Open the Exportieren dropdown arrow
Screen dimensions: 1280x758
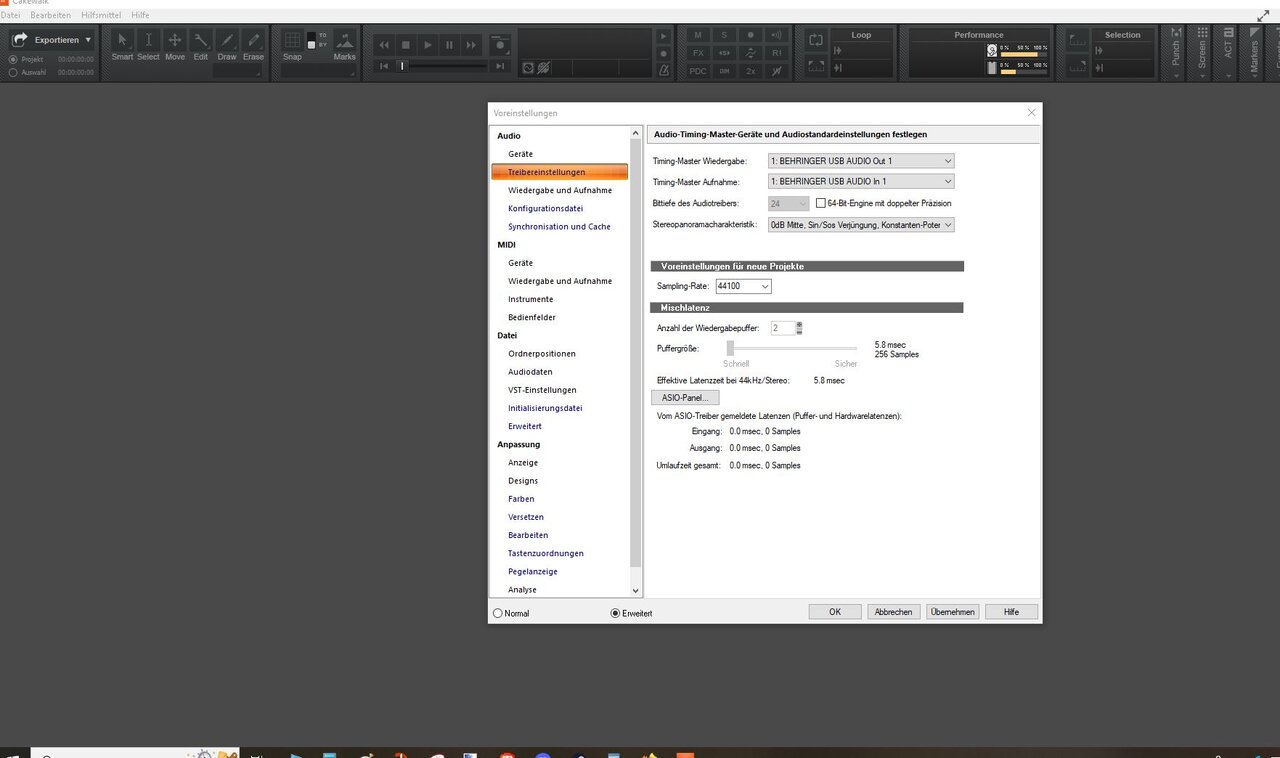[x=88, y=40]
